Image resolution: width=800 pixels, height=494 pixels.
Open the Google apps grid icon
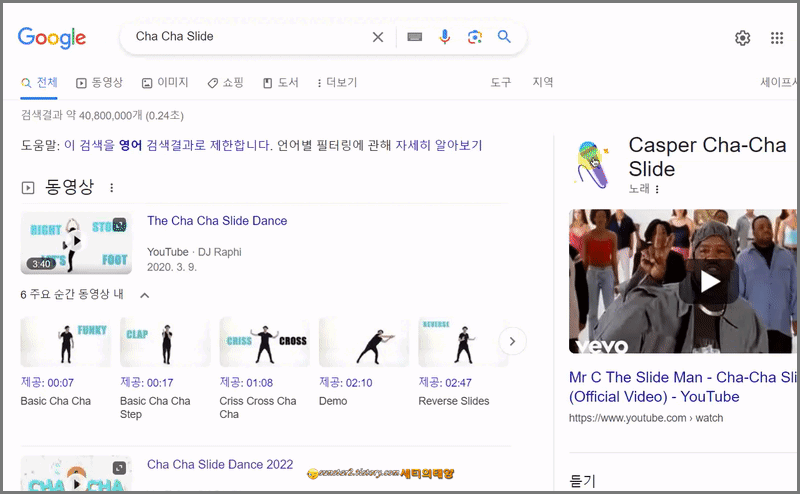click(777, 38)
